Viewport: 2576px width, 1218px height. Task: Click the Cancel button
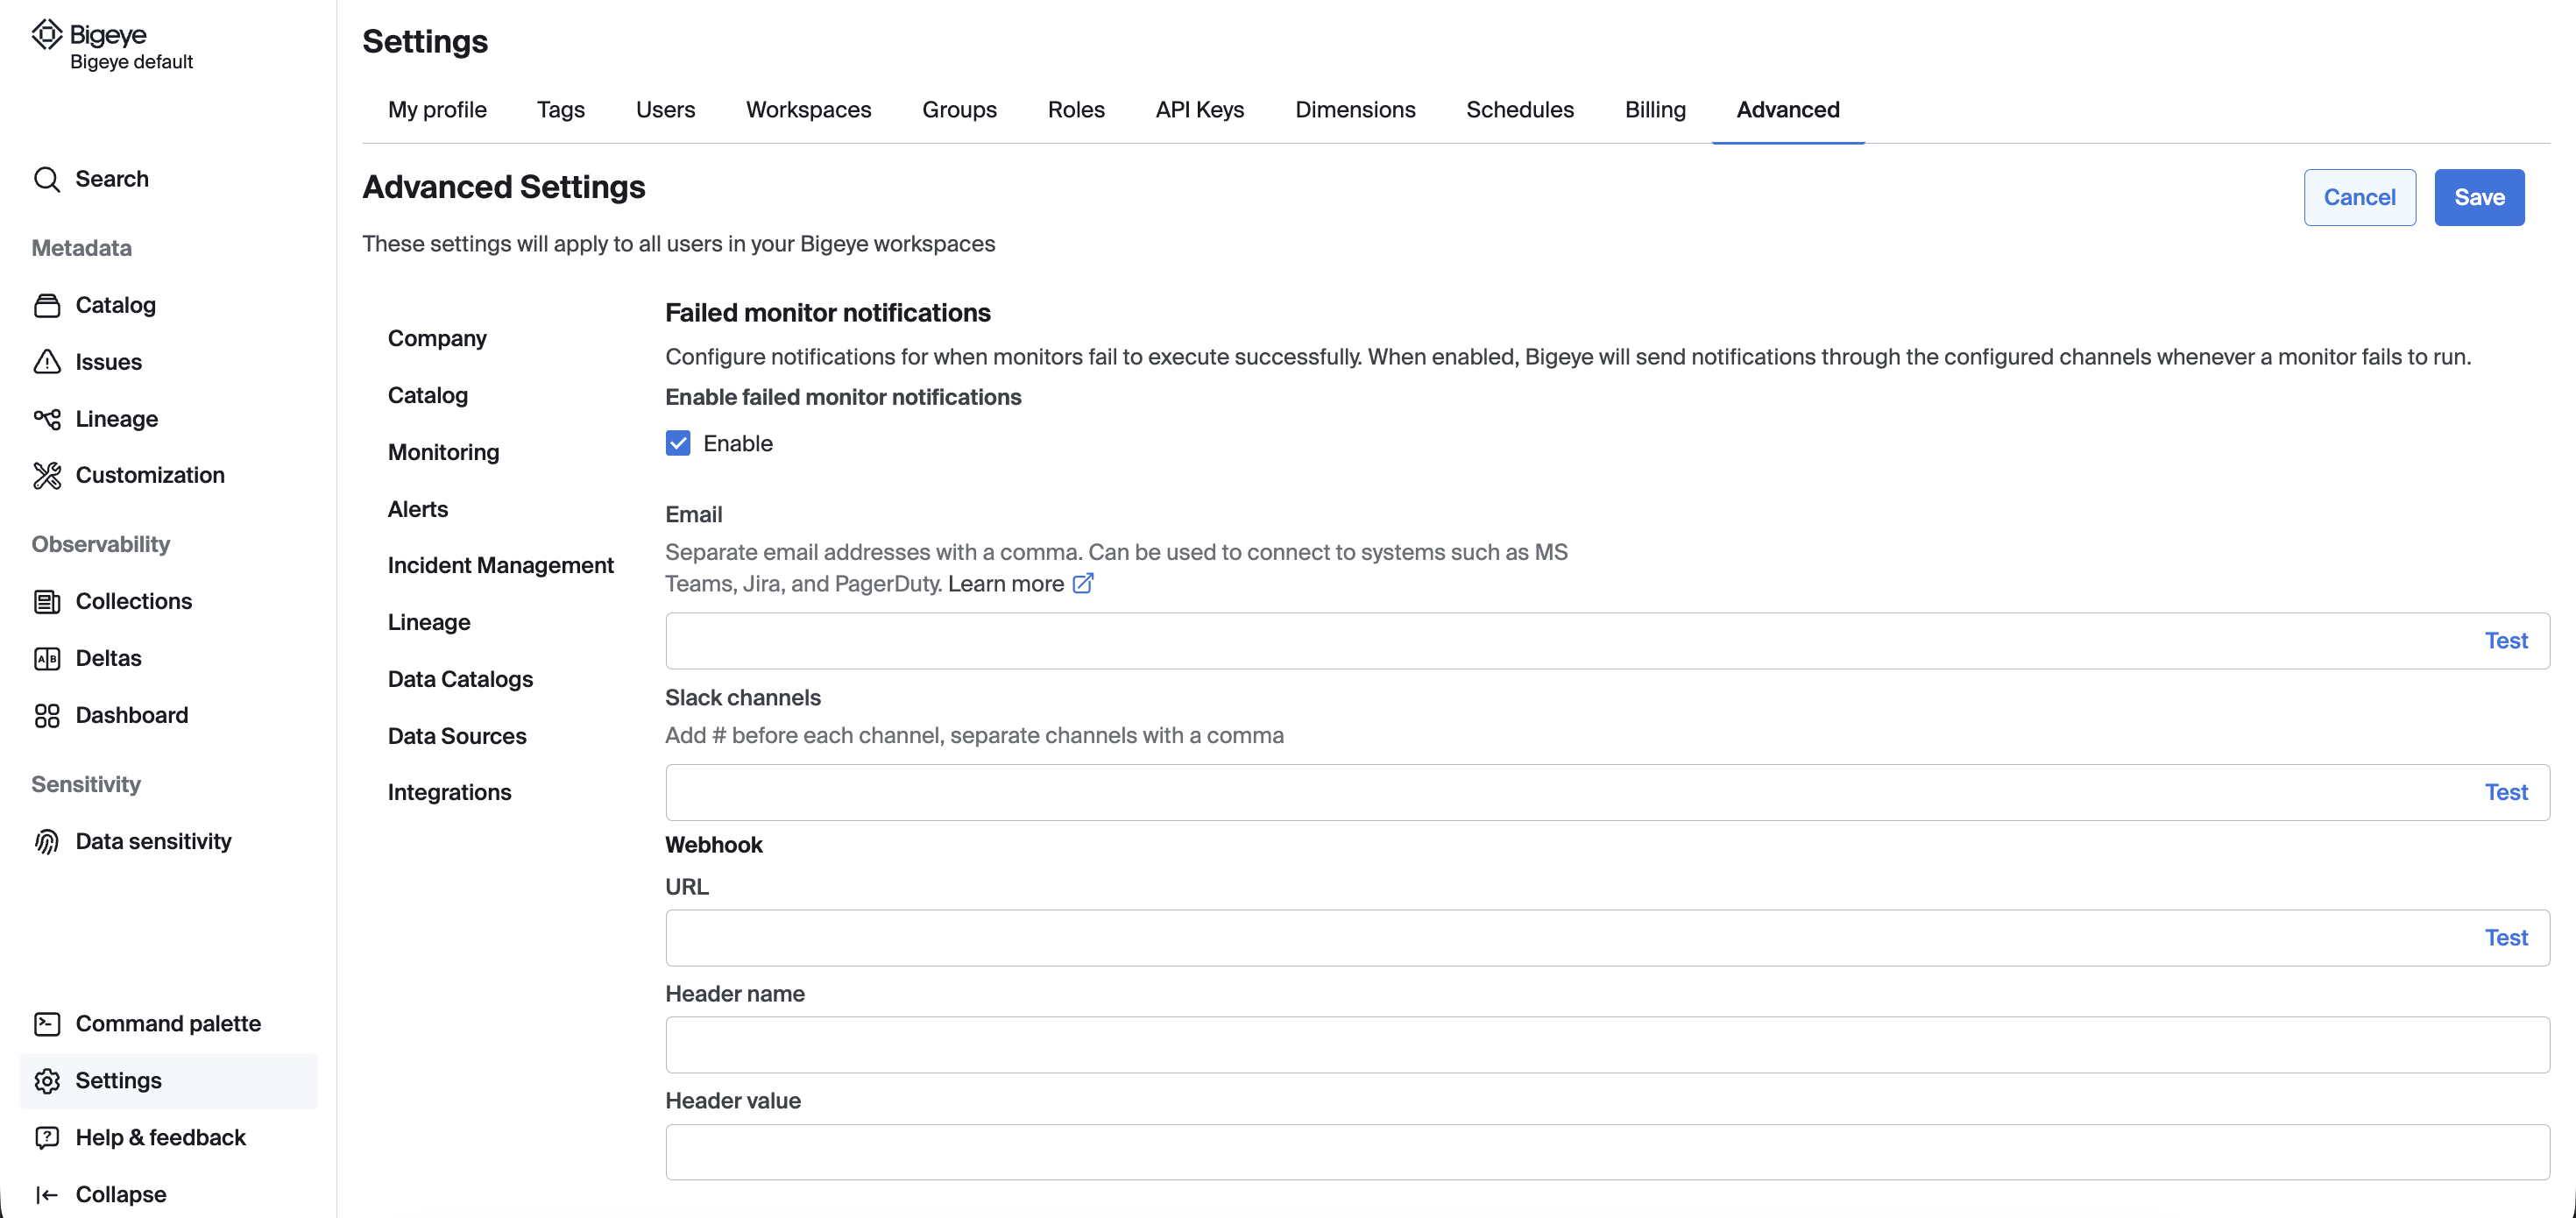point(2359,197)
